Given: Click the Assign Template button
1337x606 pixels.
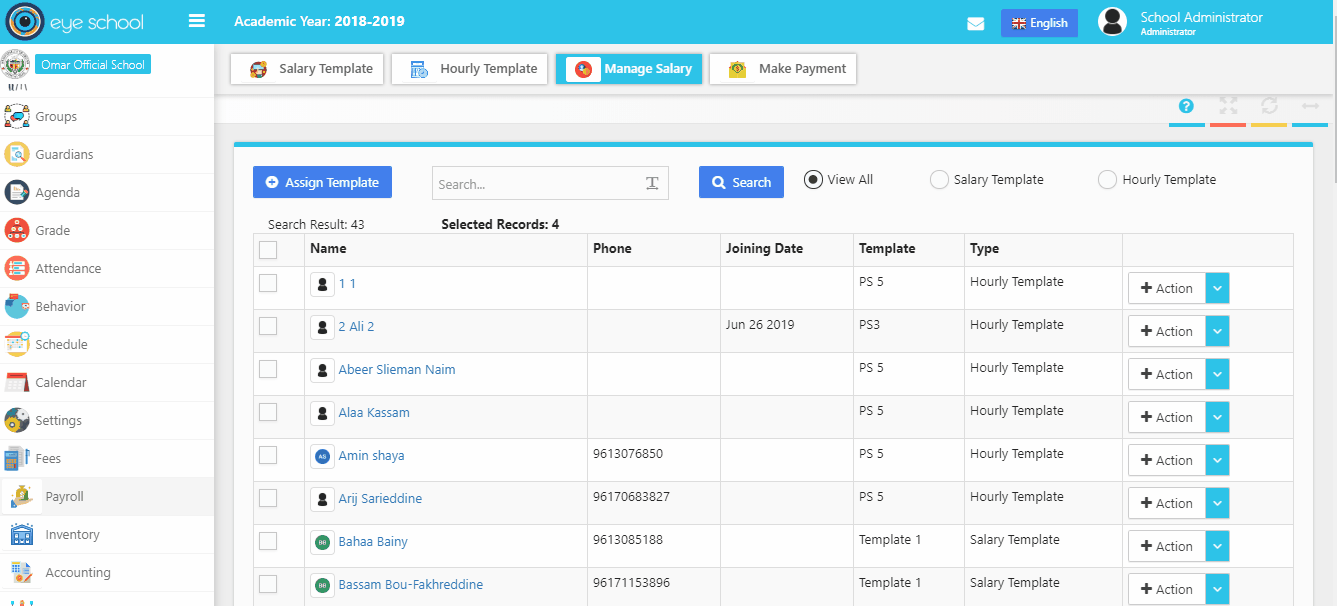Looking at the screenshot, I should point(322,182).
